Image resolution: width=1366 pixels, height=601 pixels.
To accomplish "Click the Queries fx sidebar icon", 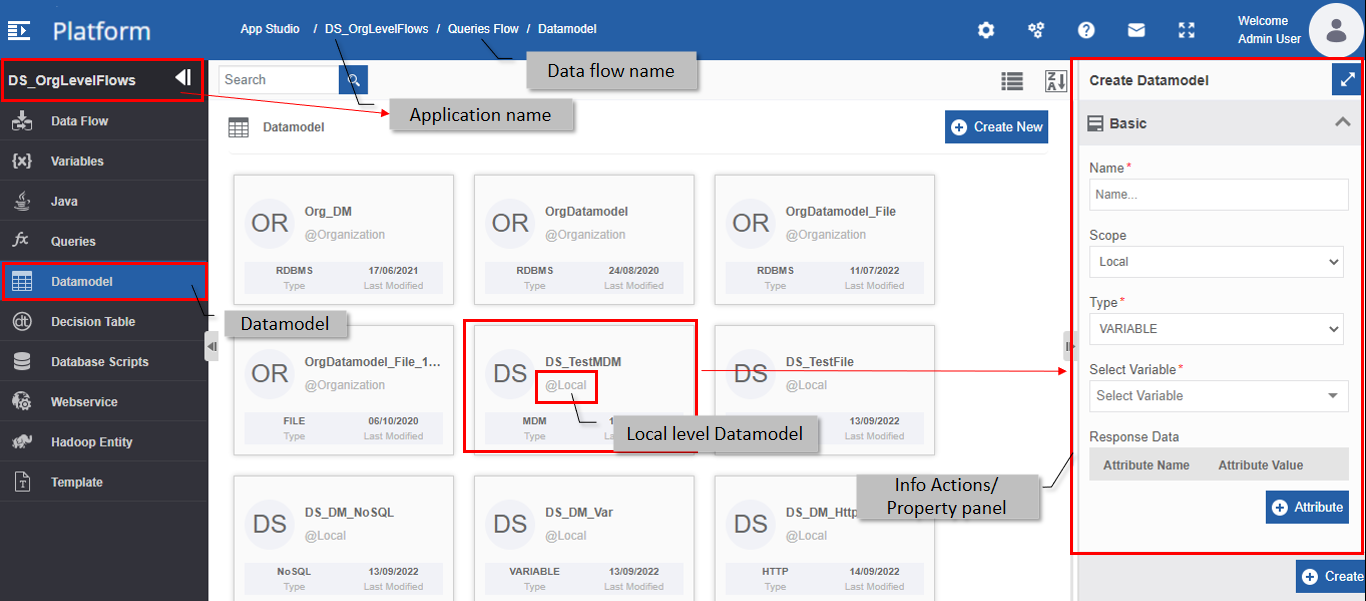I will click(x=21, y=241).
